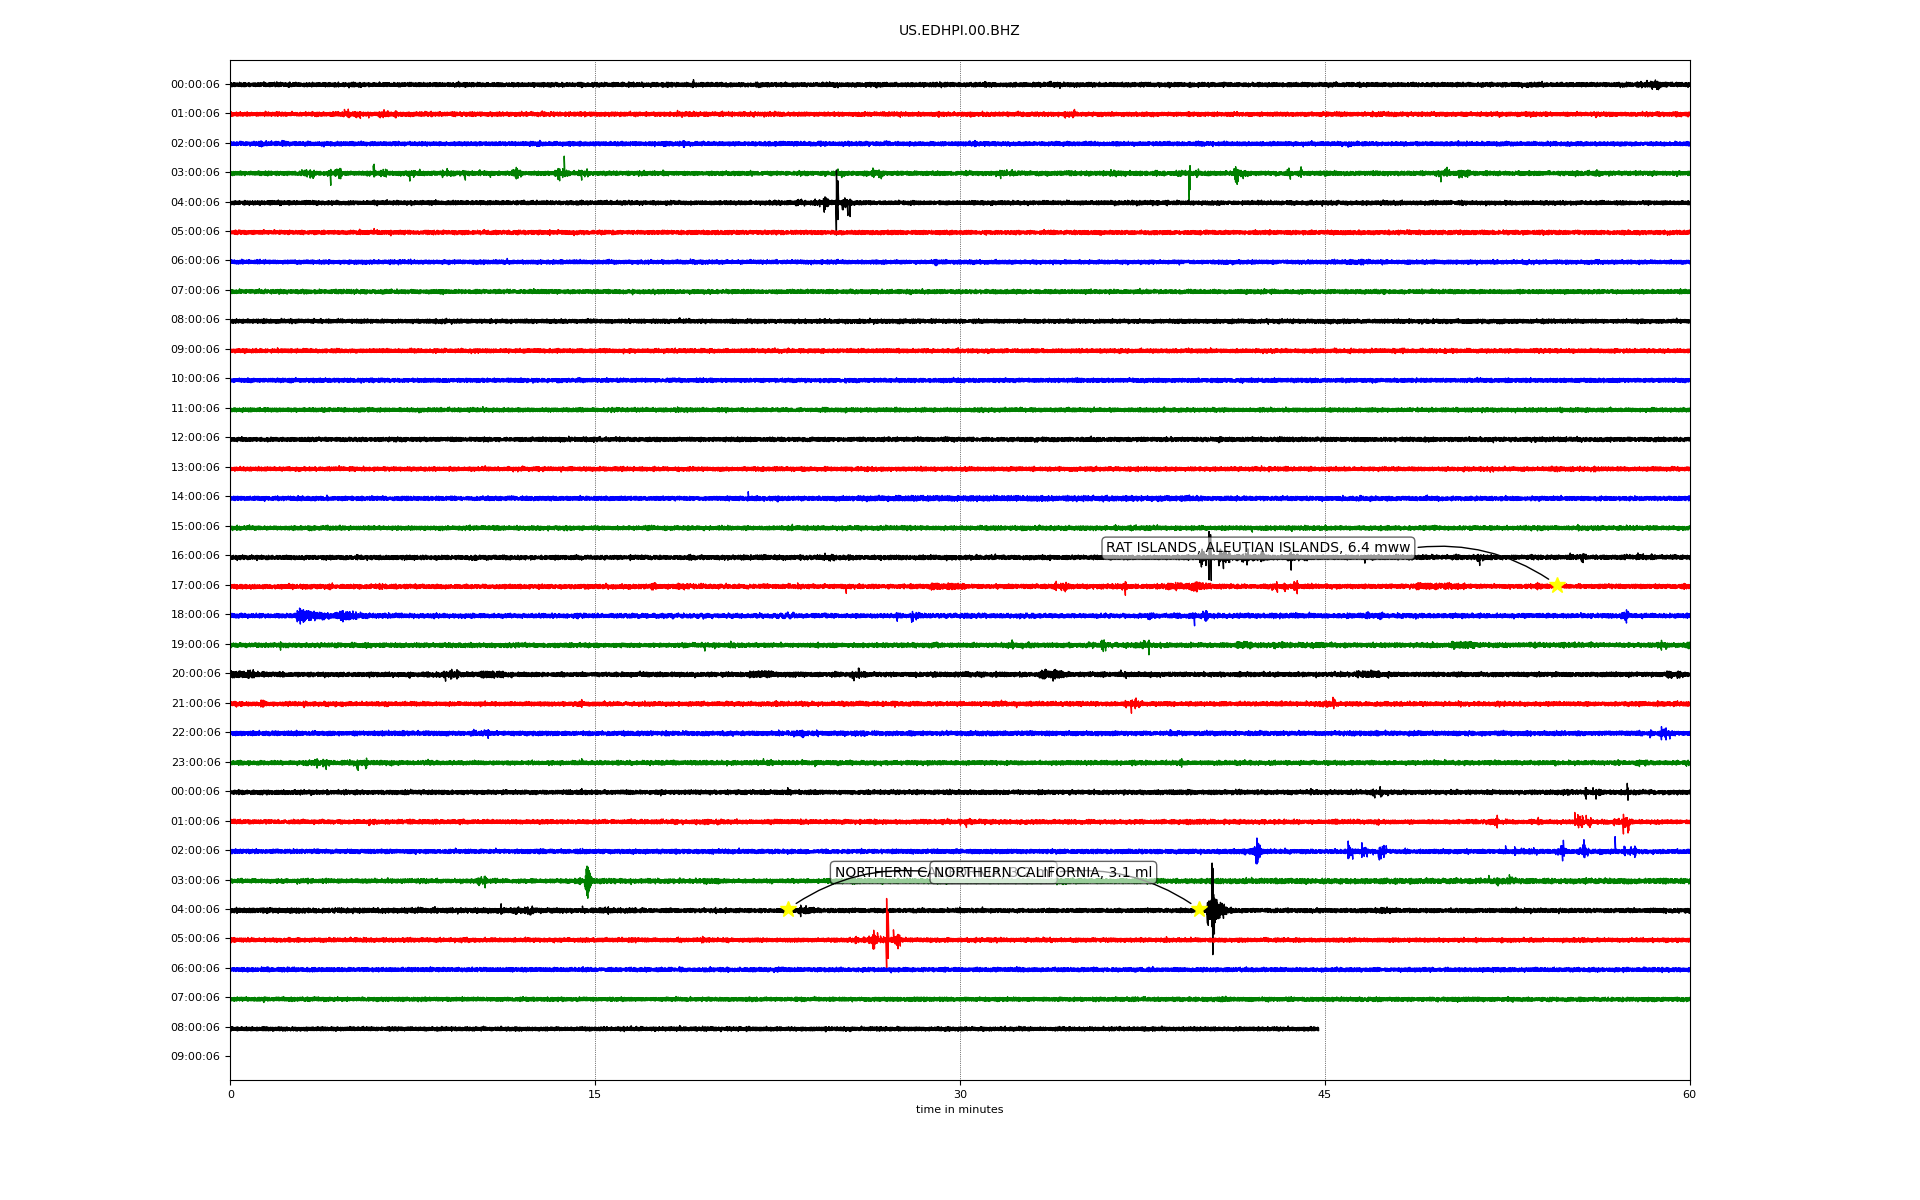1920x1200 pixels.
Task: Select the 16:00:06 row time label
Action: point(195,556)
